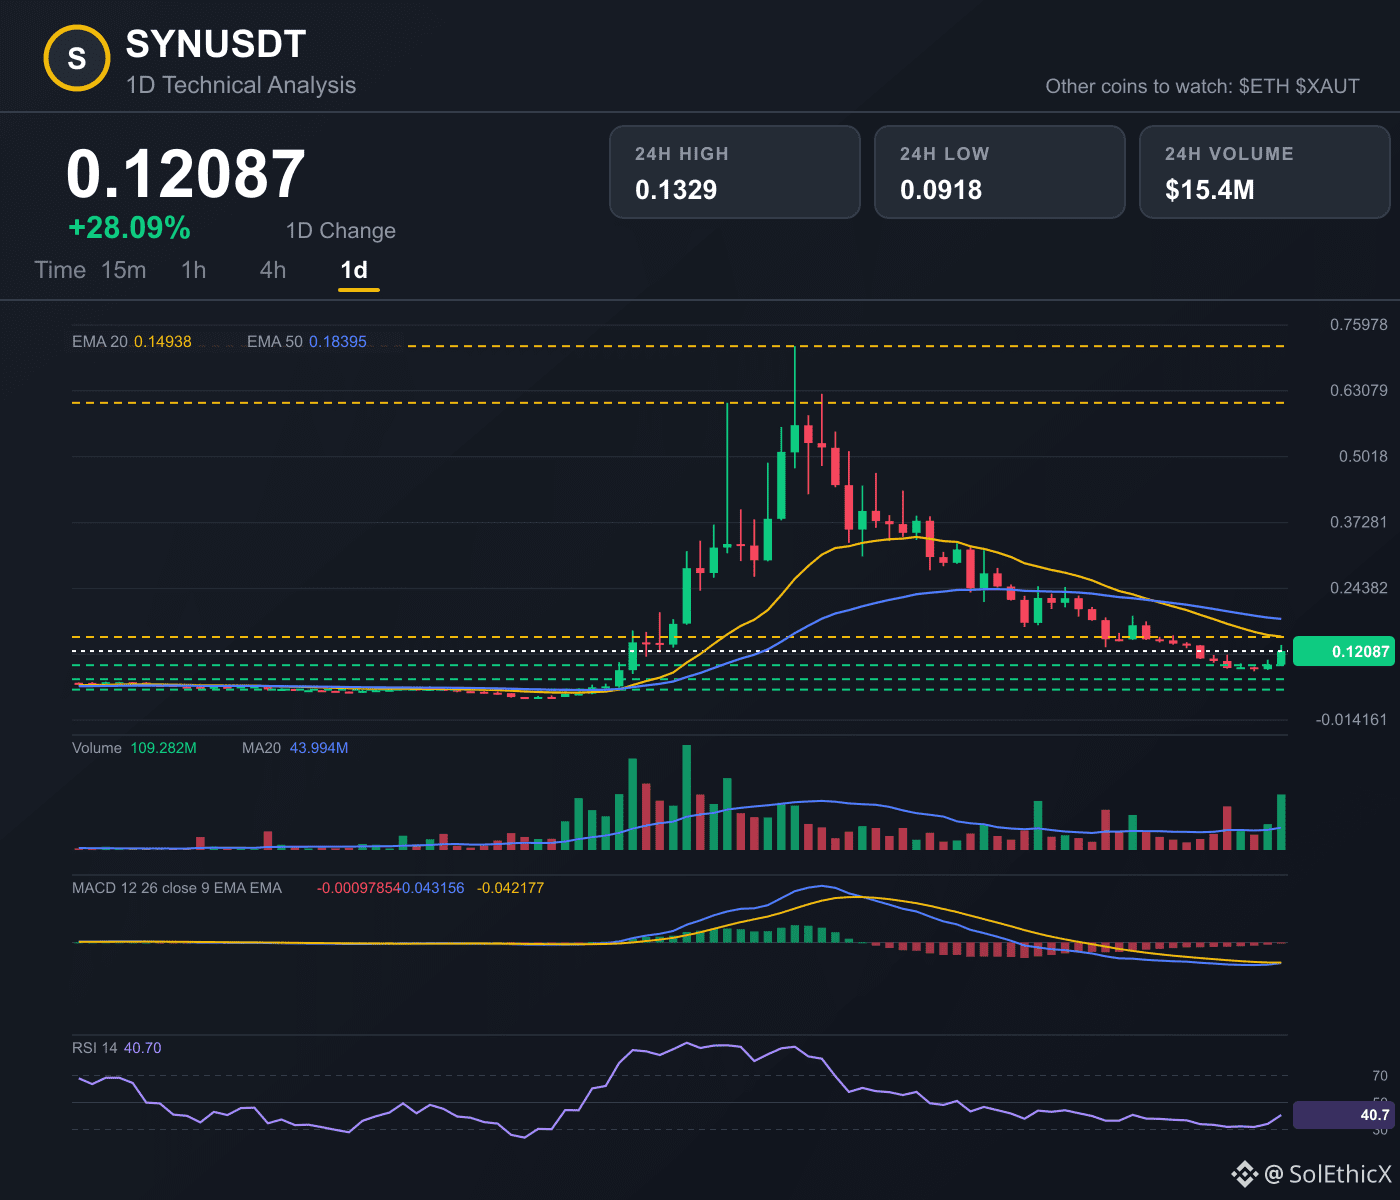Click the "Other coins to watch:" text

[1139, 86]
